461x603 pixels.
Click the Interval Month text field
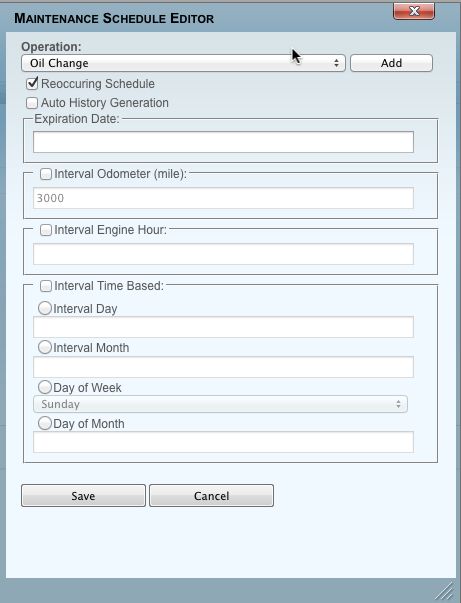point(223,367)
